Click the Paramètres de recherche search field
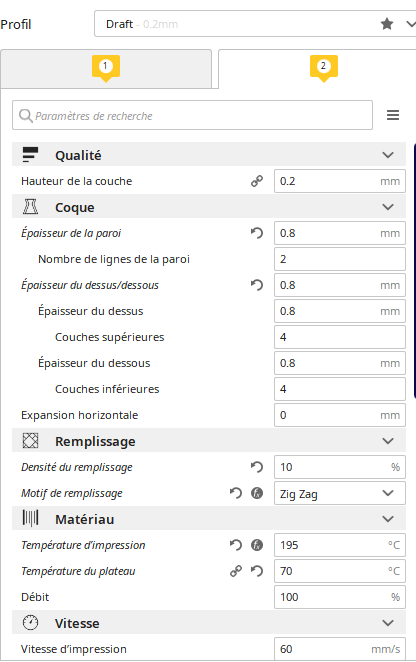The width and height of the screenshot is (416, 662). point(192,115)
